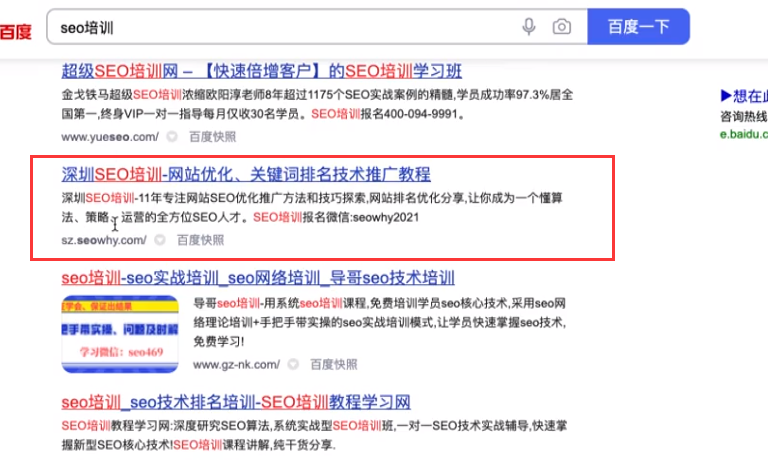Click the sz.seowhy.com URL
The height and width of the screenshot is (460, 768).
(104, 241)
